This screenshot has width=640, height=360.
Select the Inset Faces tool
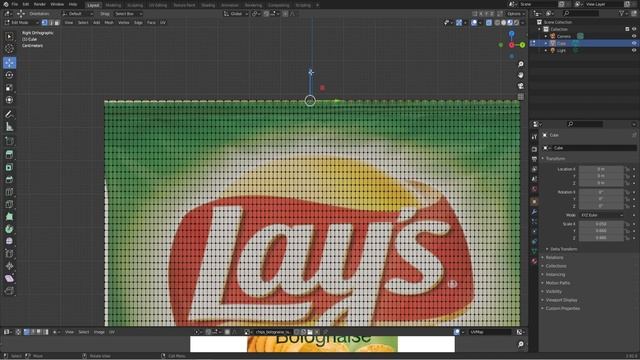9,167
